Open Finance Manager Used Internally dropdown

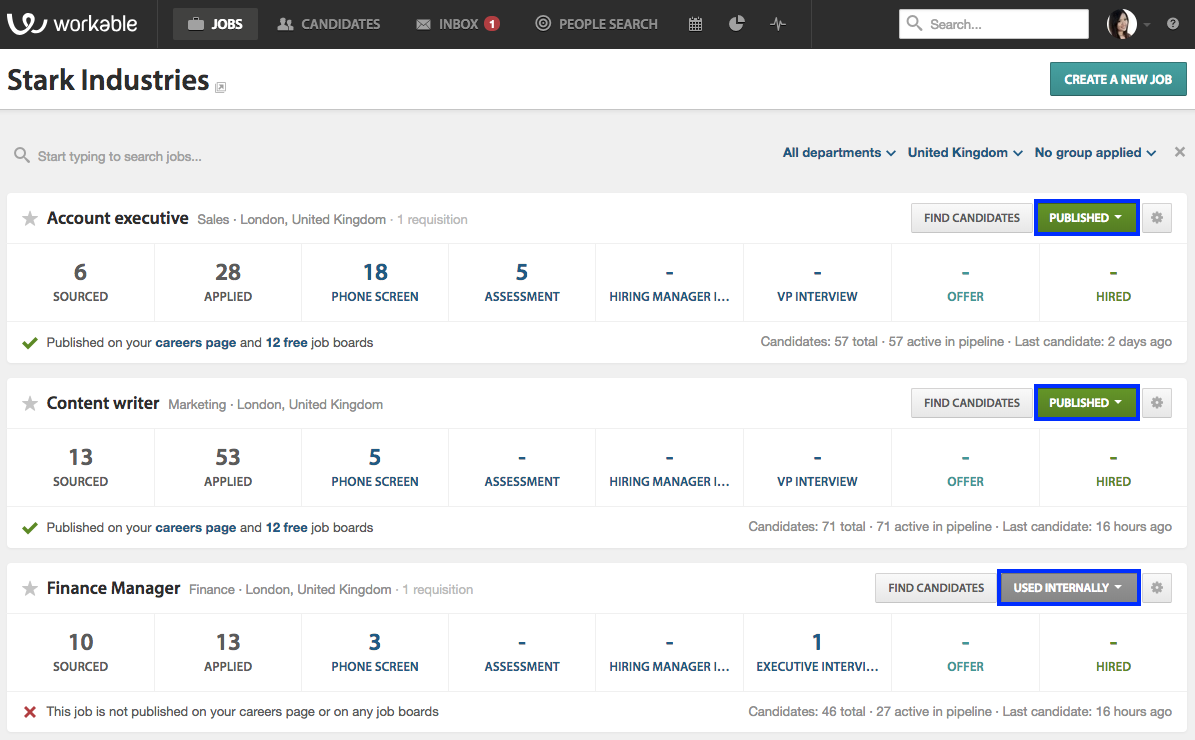[1068, 588]
